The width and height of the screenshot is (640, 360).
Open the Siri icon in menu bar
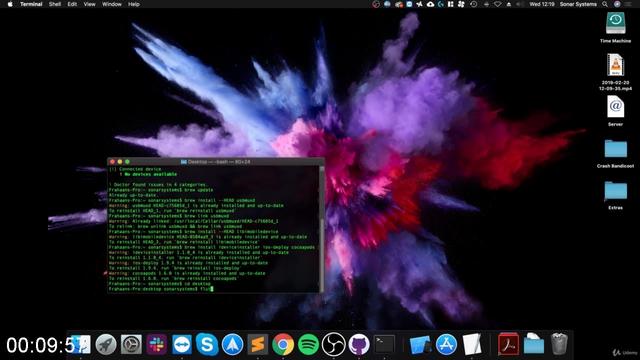pyautogui.click(x=617, y=4)
